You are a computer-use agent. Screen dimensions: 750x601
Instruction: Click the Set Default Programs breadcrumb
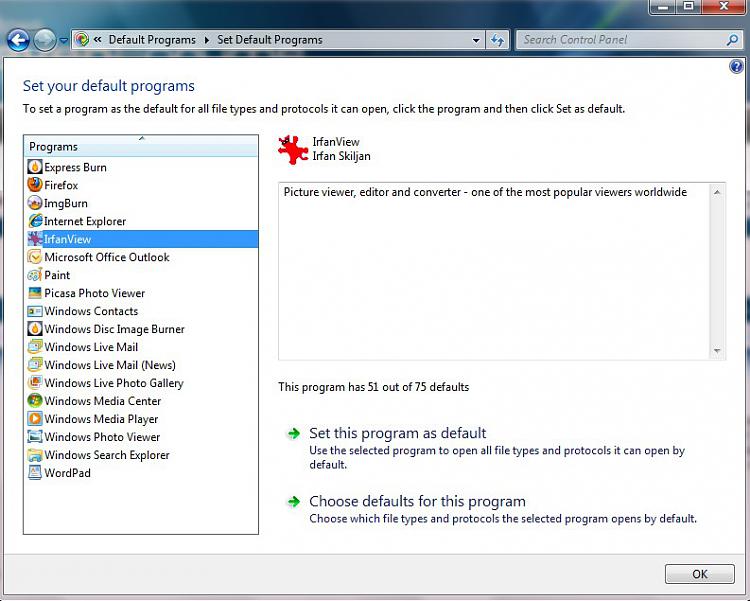pyautogui.click(x=270, y=40)
